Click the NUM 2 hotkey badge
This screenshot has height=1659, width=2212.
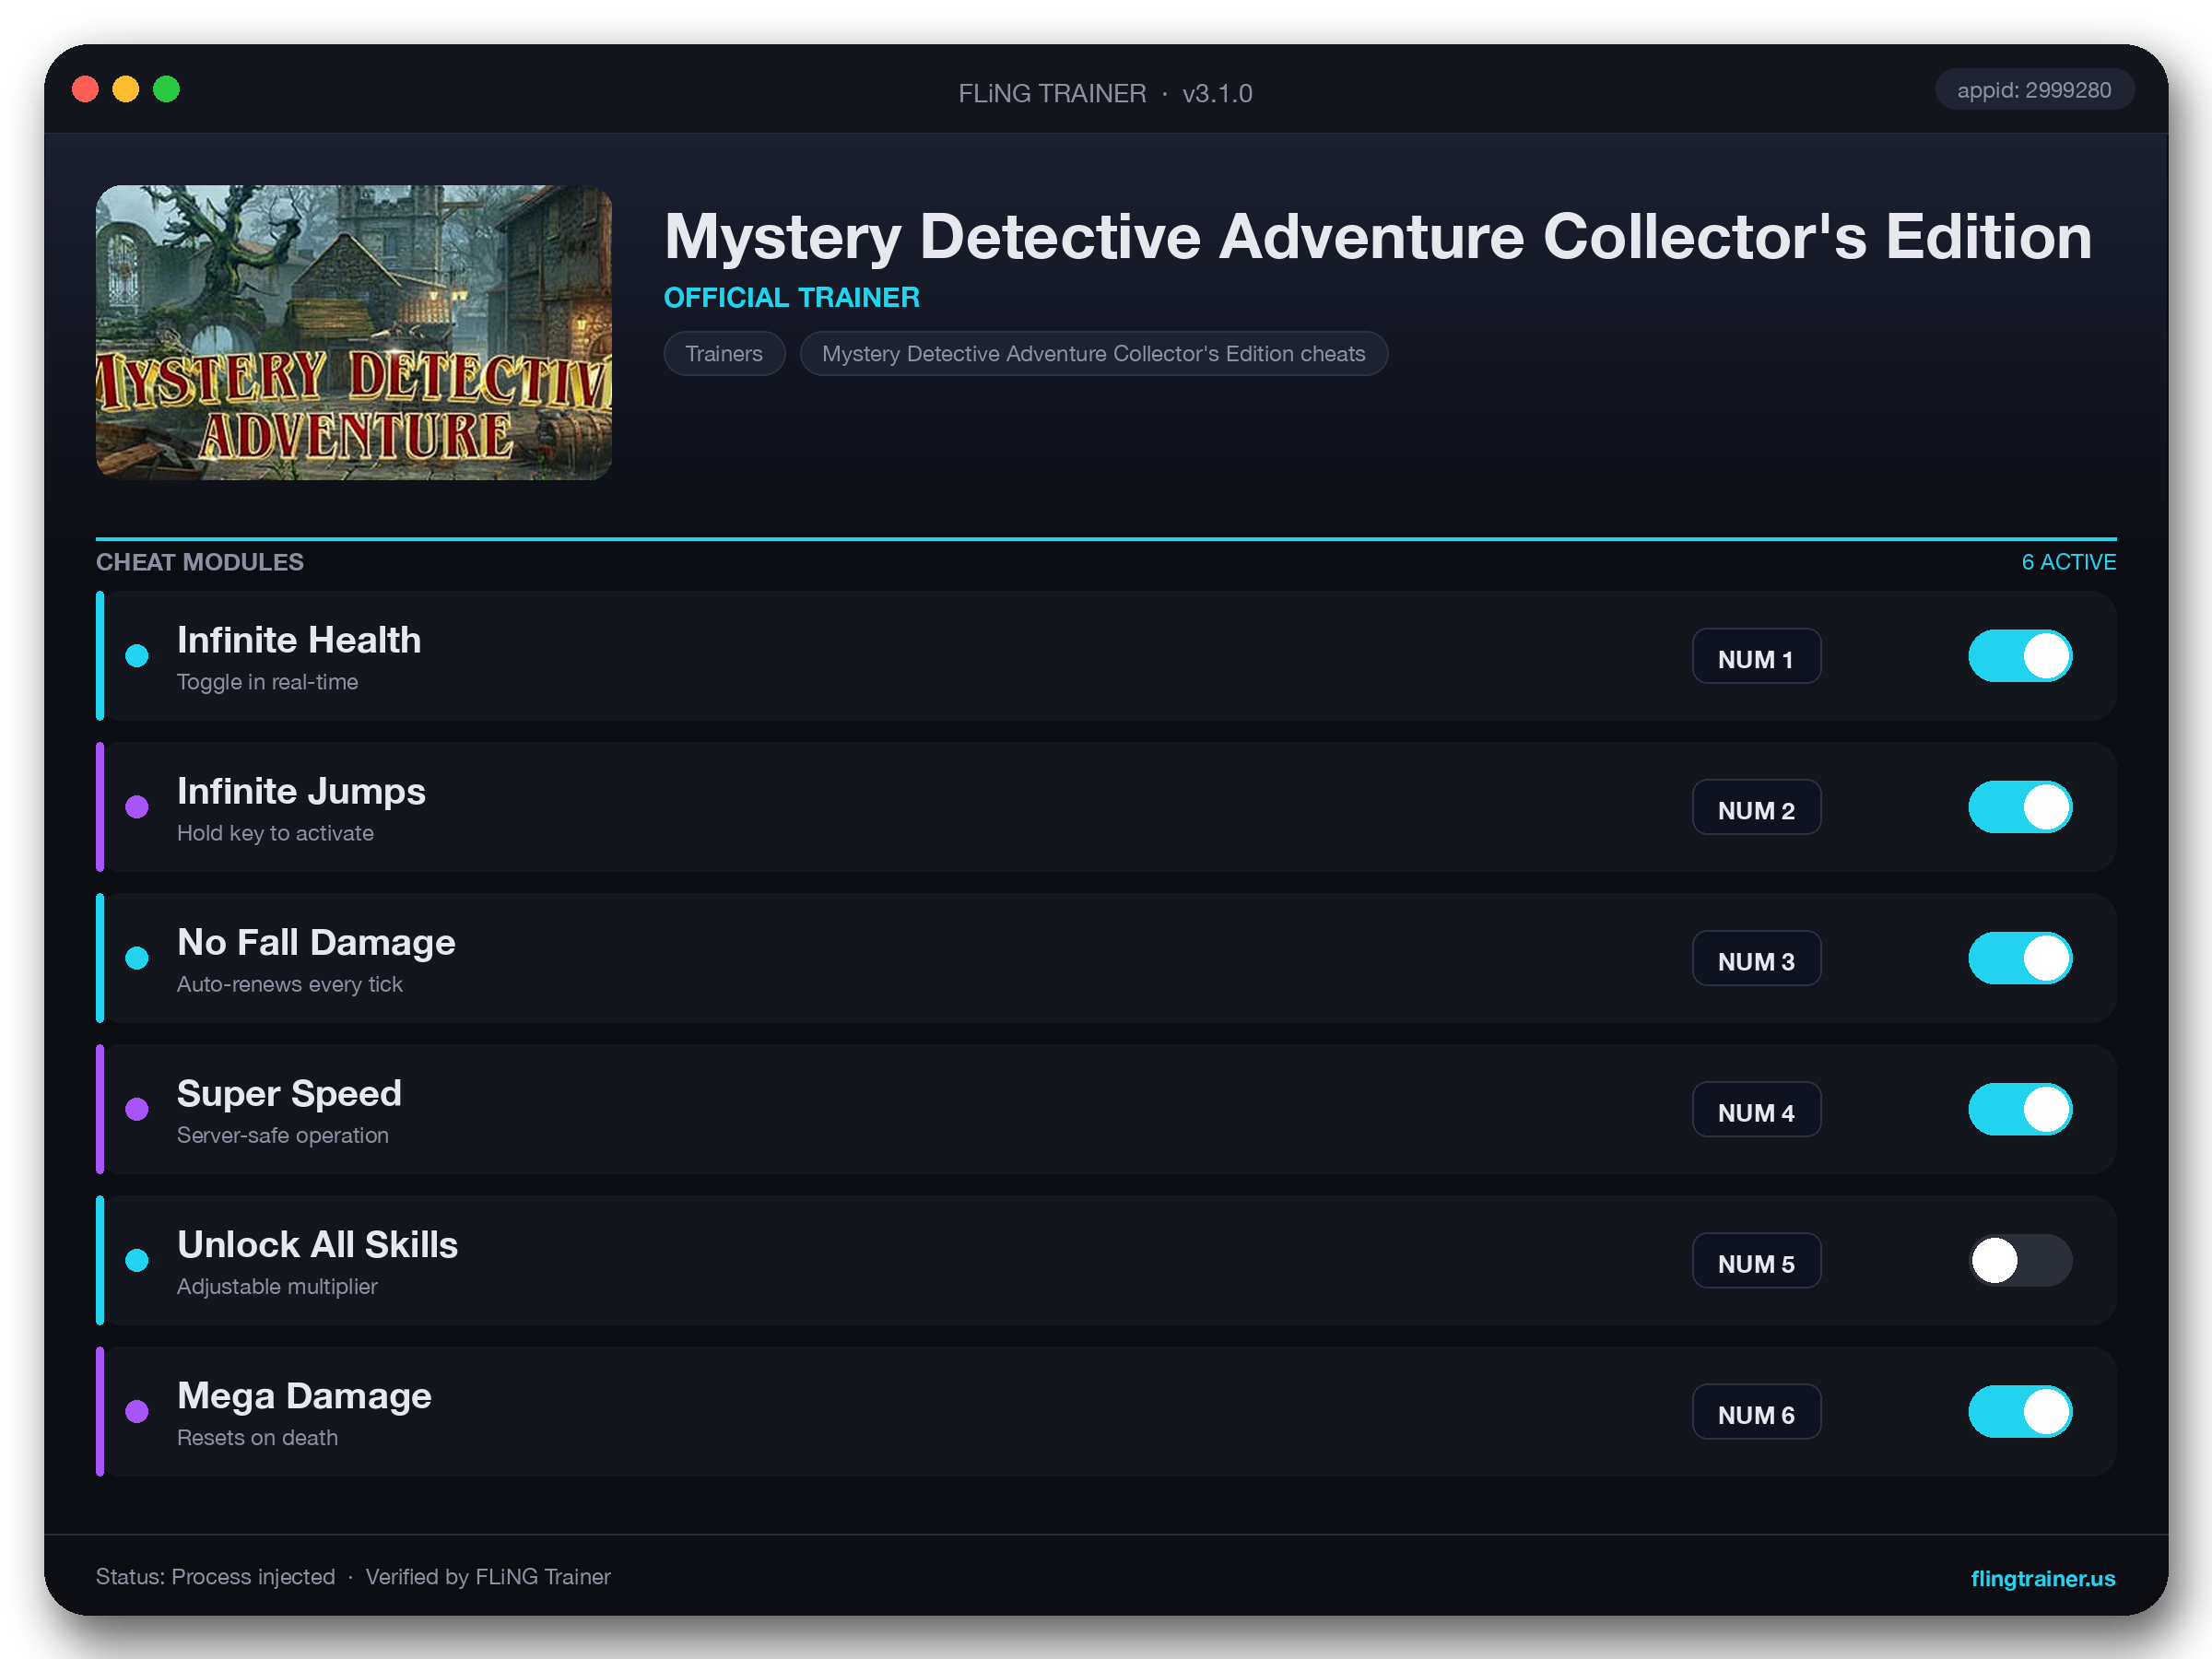click(x=1756, y=807)
